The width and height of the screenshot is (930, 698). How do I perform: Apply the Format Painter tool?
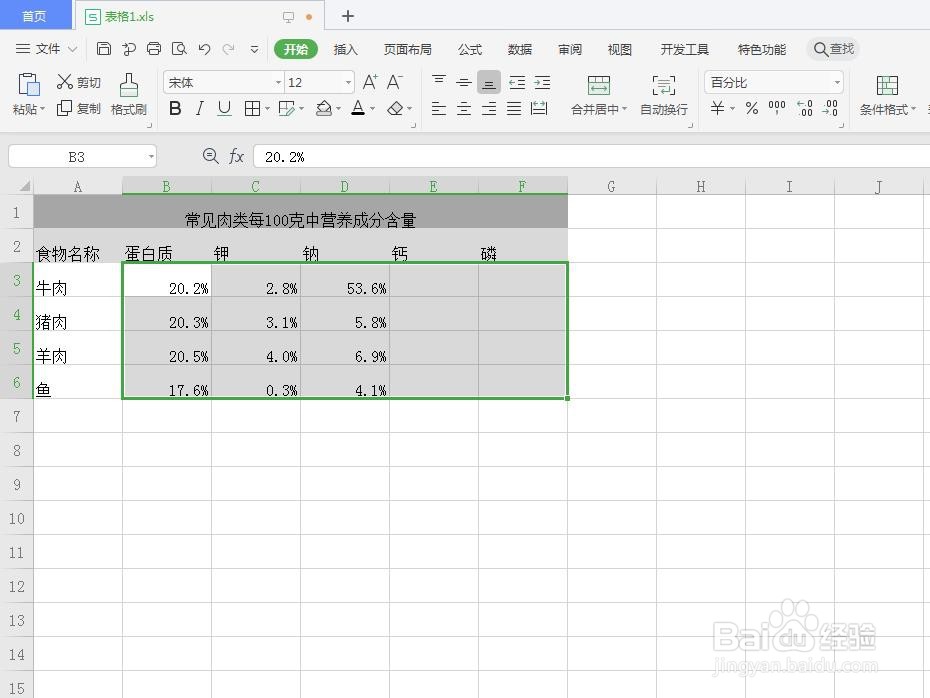coord(128,95)
